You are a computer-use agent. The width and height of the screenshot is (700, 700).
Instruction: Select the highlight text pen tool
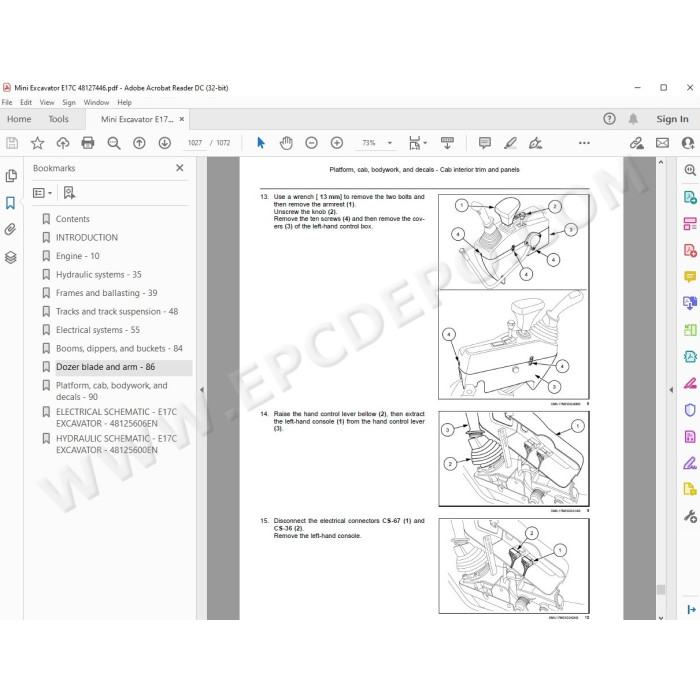(x=510, y=143)
